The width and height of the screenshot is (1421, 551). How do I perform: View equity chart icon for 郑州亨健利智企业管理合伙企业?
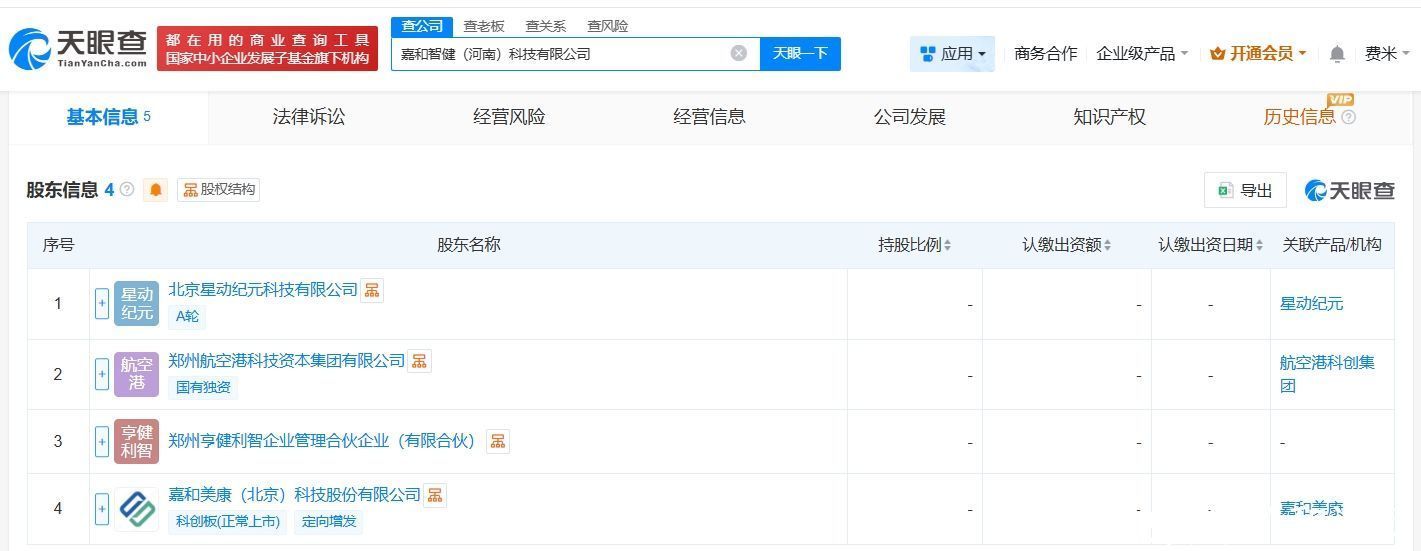[498, 441]
